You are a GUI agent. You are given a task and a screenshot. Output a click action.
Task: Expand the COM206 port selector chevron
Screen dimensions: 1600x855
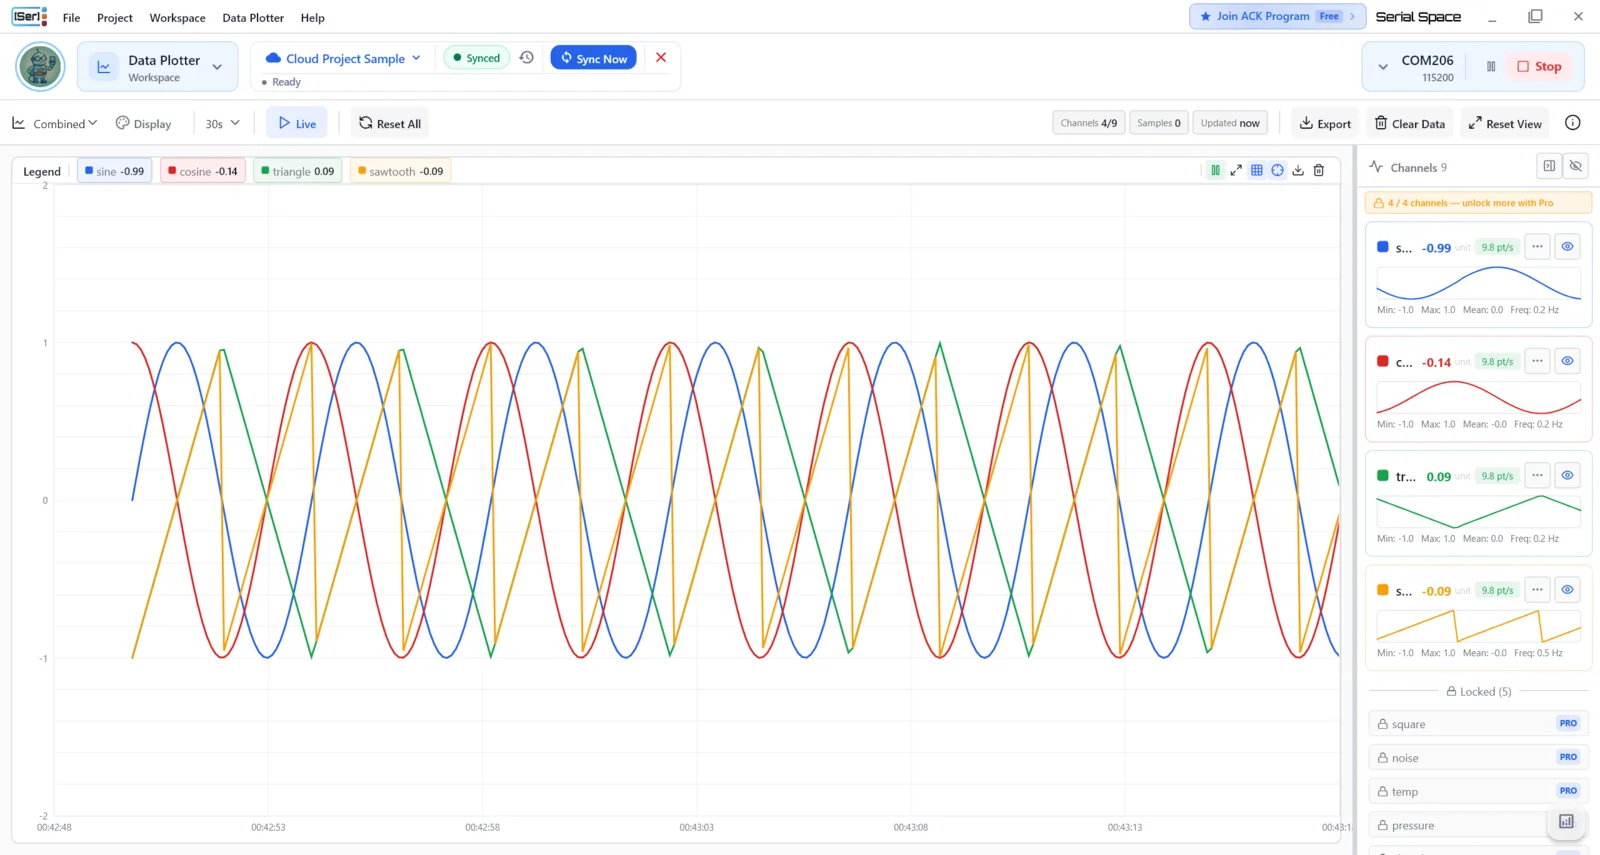1383,67
